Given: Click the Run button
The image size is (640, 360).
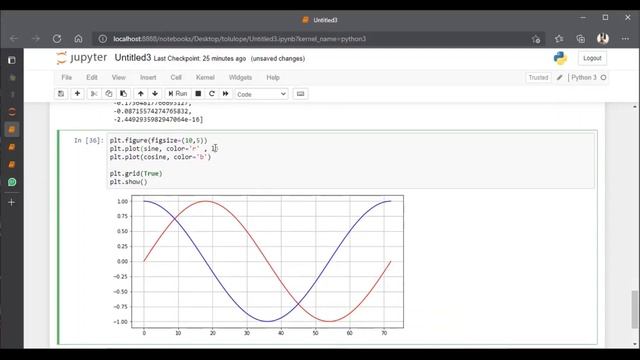Looking at the screenshot, I should (x=178, y=94).
